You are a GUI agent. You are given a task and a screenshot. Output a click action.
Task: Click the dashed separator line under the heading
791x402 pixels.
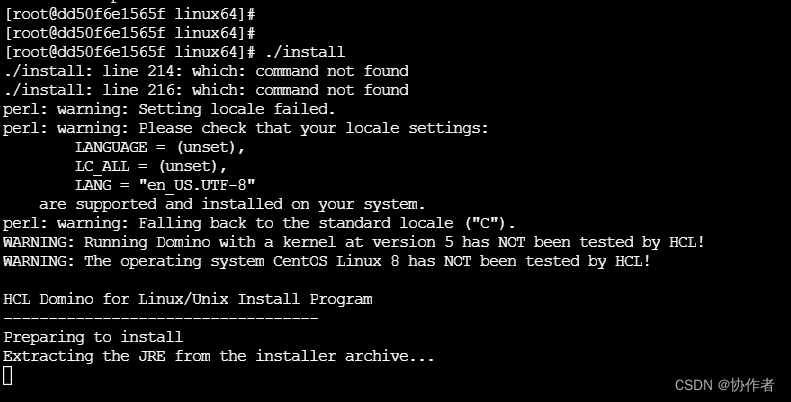point(160,318)
